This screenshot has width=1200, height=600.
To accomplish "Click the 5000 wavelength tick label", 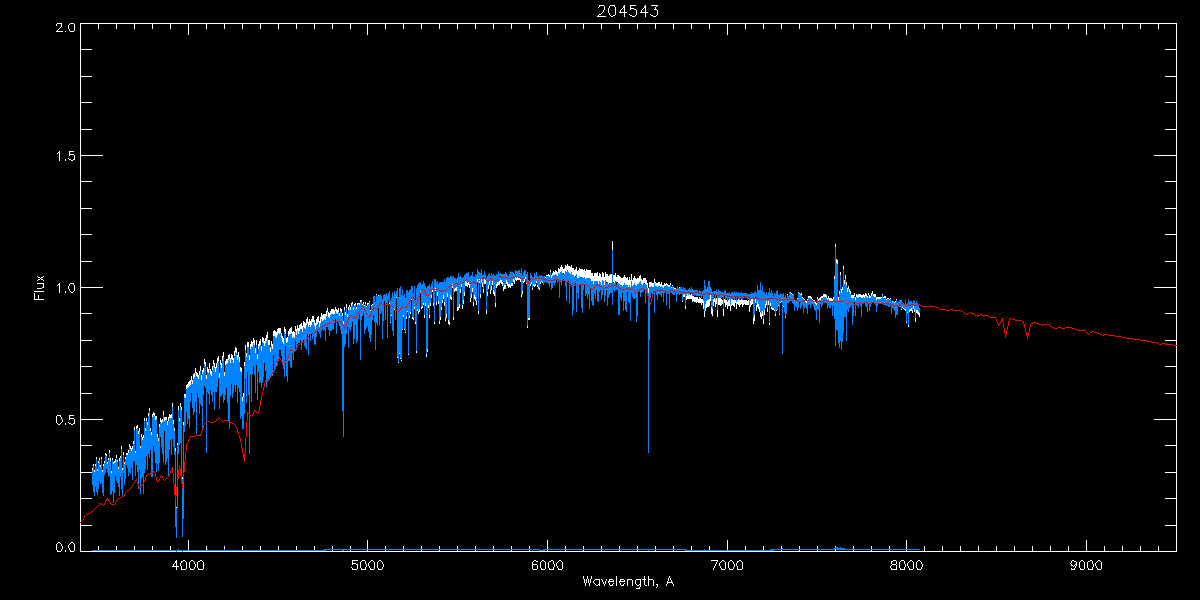I will 367,562.
